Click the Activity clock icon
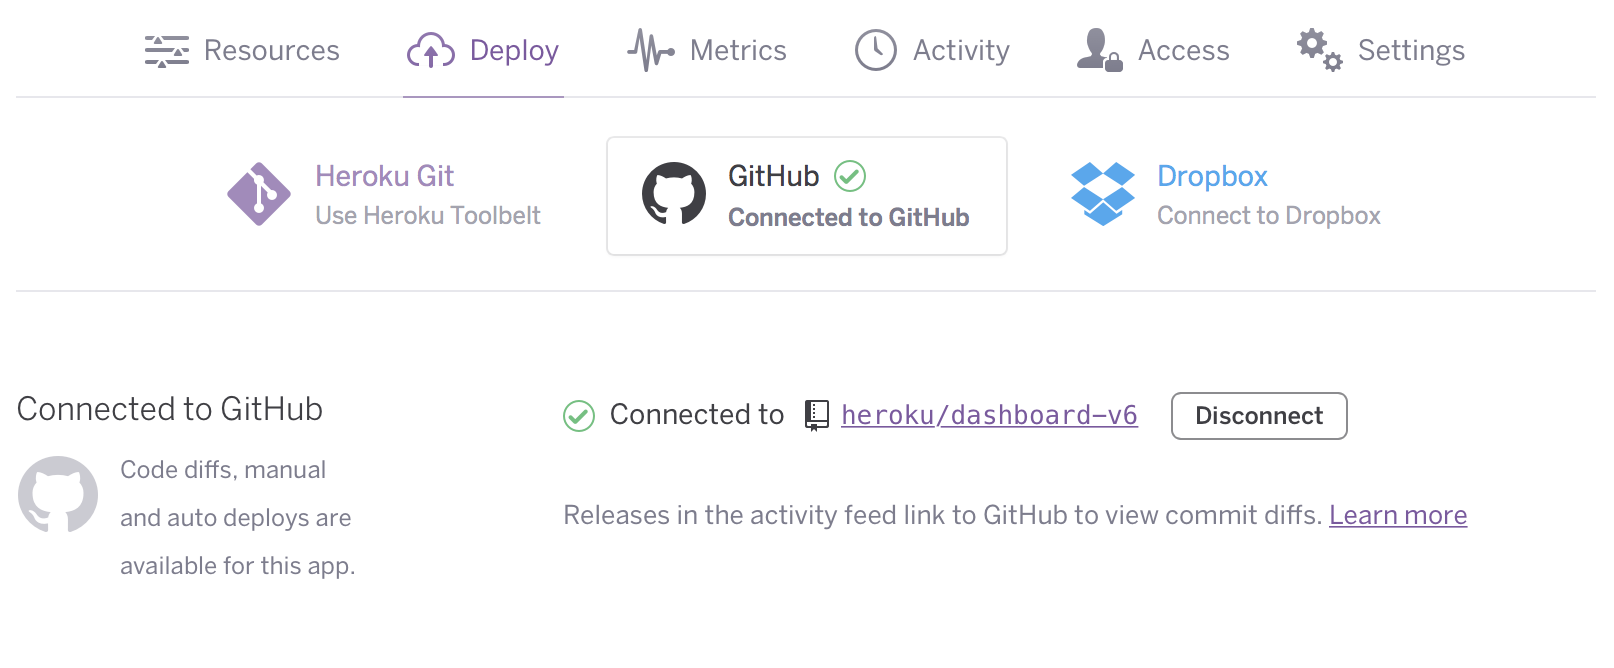The width and height of the screenshot is (1614, 668). 875,50
